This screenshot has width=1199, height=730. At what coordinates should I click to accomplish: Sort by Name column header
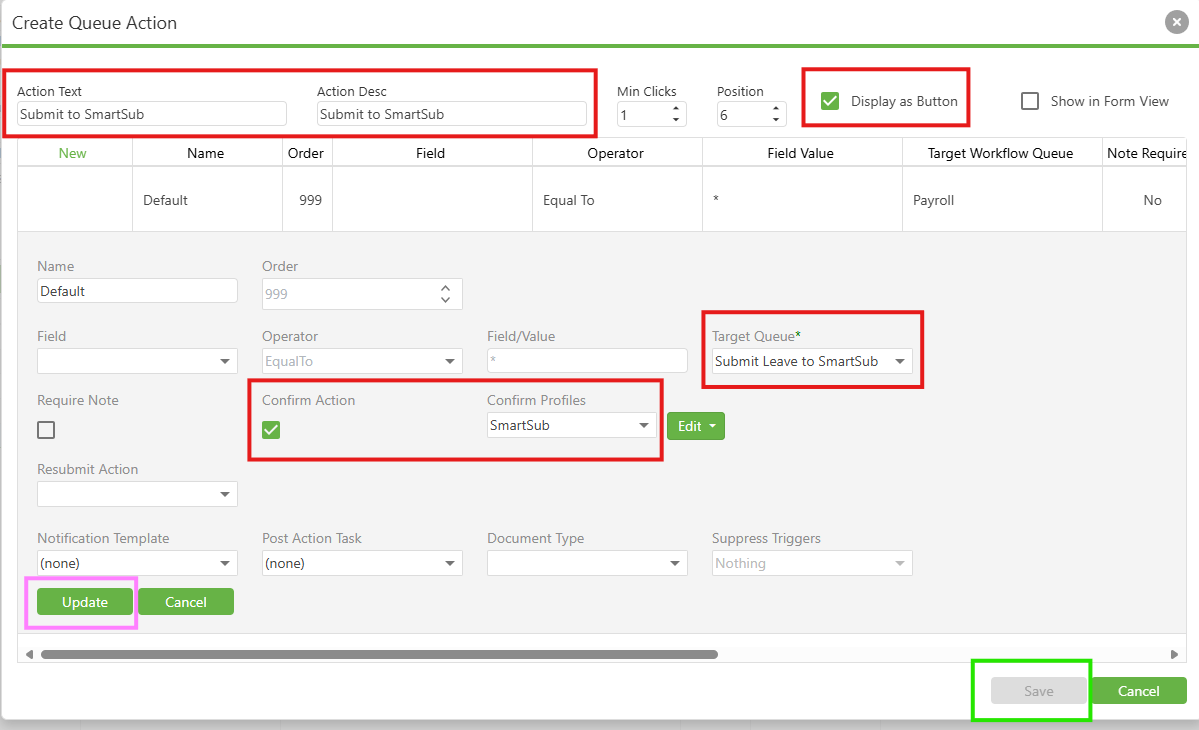click(x=206, y=153)
